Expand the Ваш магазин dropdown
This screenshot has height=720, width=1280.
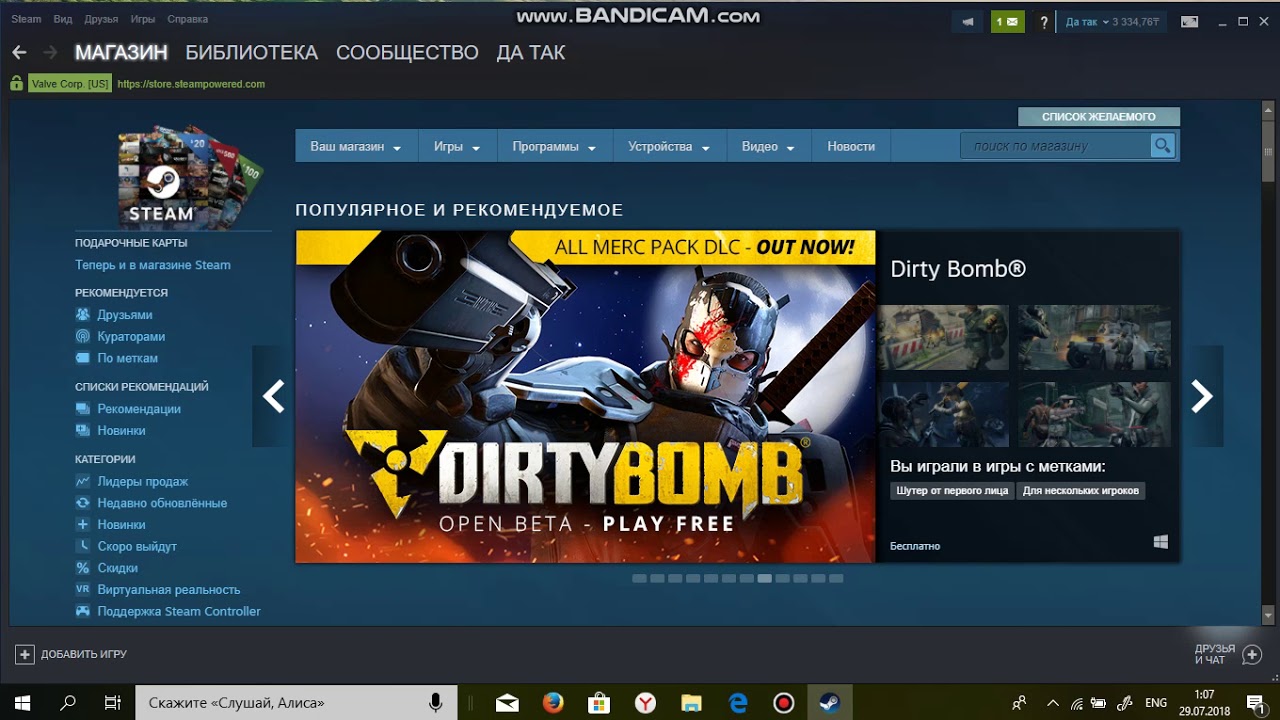click(355, 146)
